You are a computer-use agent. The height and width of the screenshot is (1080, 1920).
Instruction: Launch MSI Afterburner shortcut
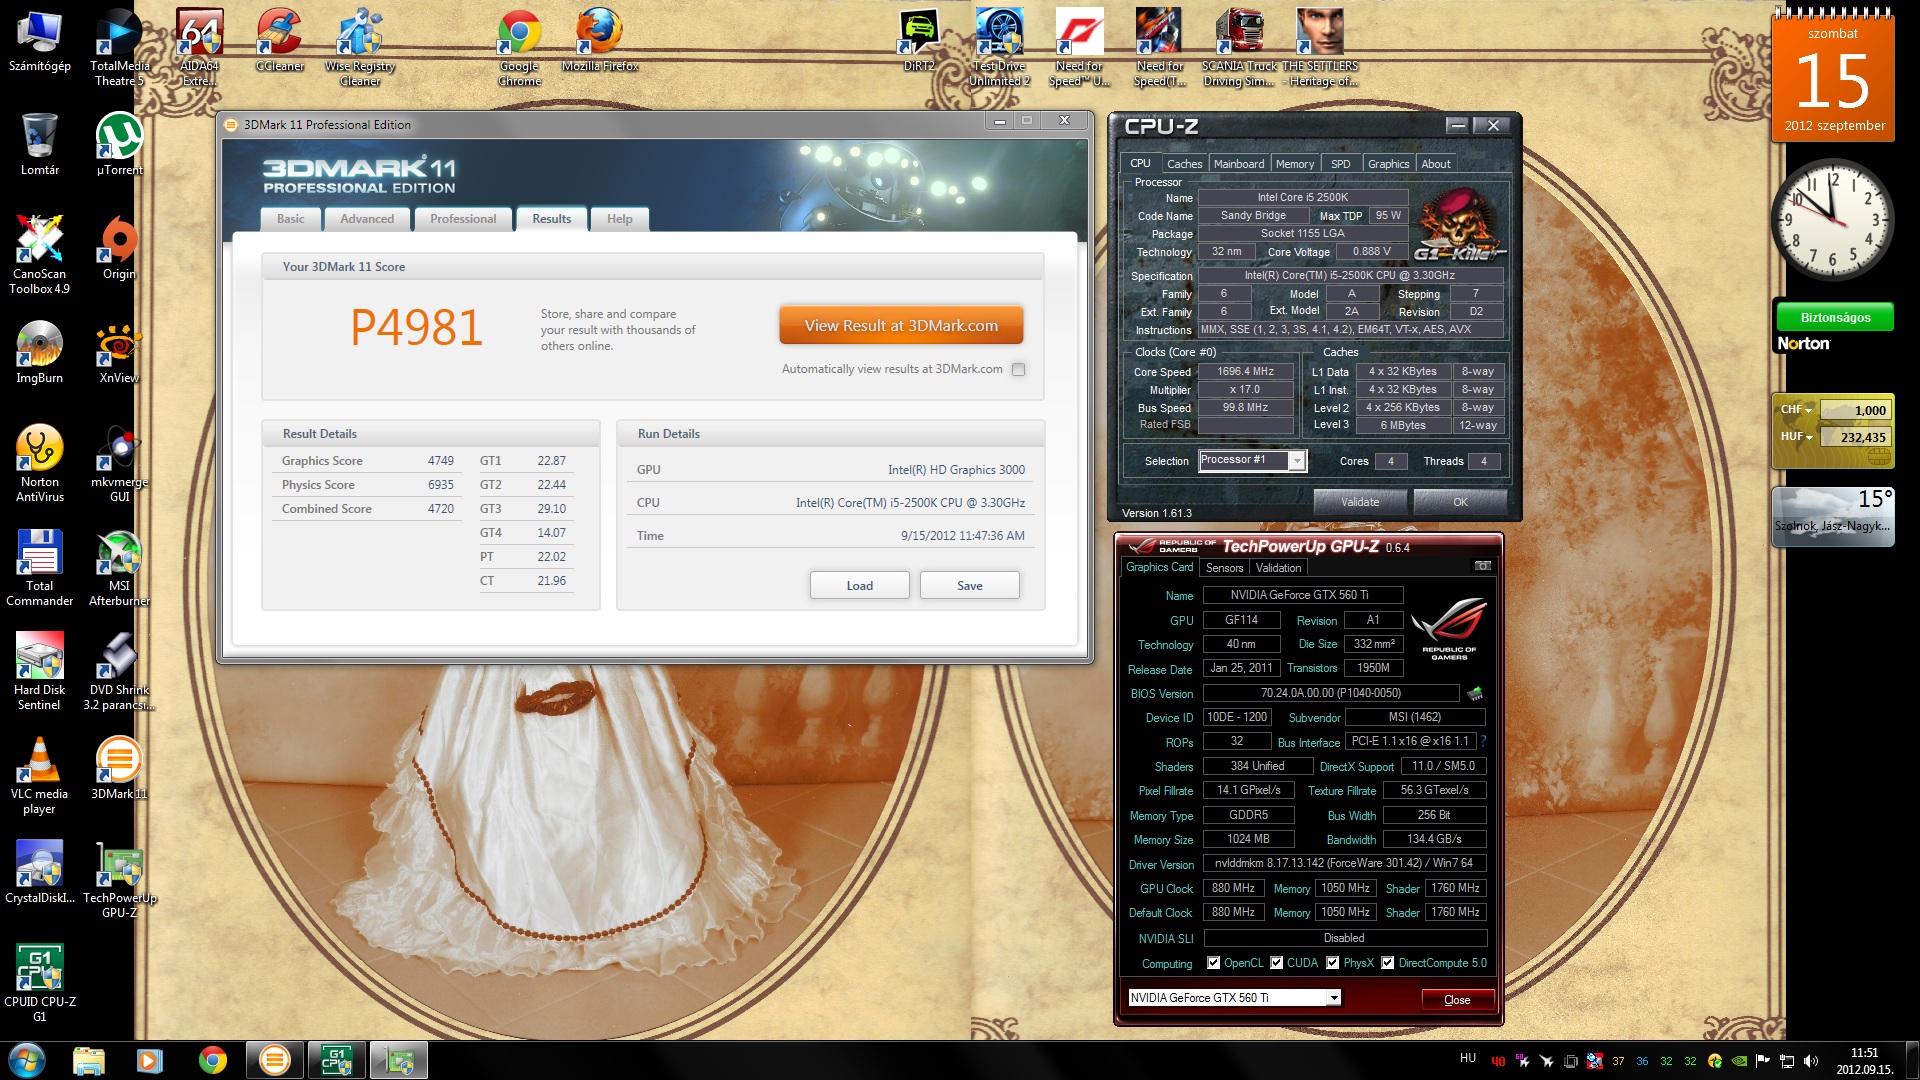(x=119, y=568)
